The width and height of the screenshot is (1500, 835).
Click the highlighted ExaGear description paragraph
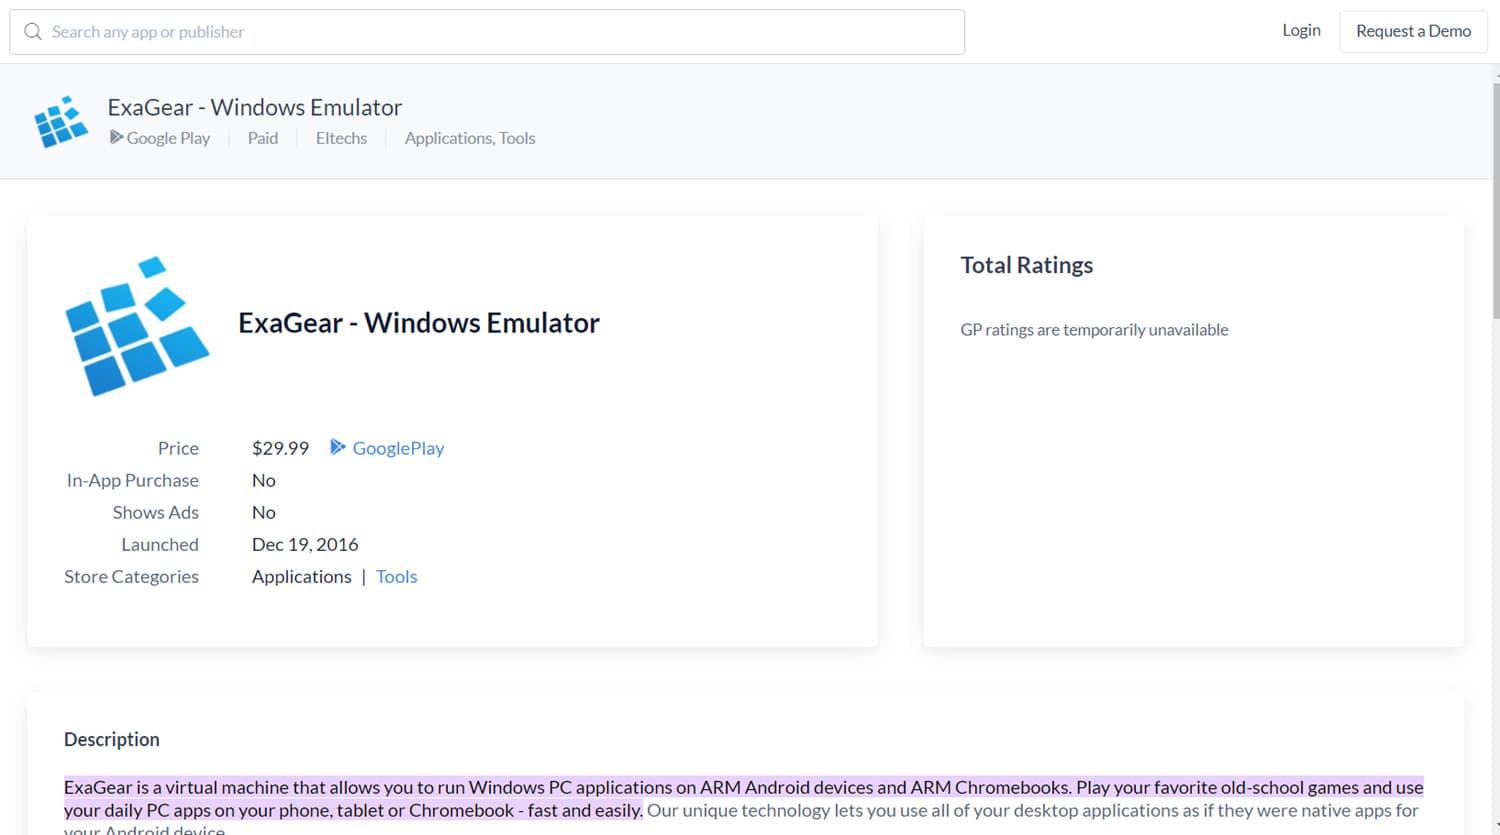743,799
